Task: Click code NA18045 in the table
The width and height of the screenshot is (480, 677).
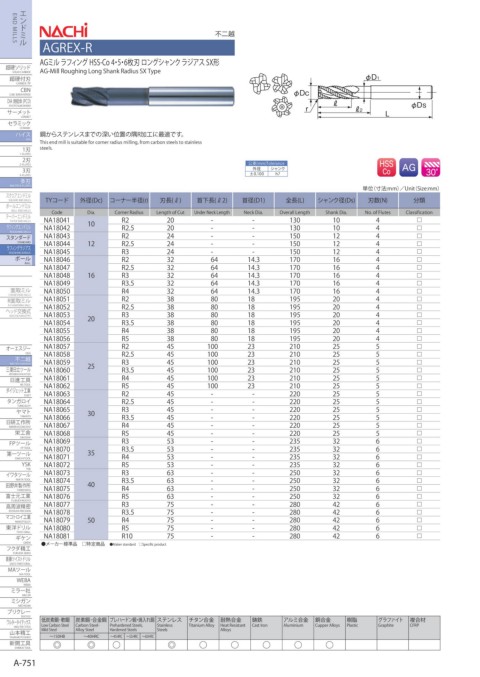Action: pyautogui.click(x=57, y=252)
